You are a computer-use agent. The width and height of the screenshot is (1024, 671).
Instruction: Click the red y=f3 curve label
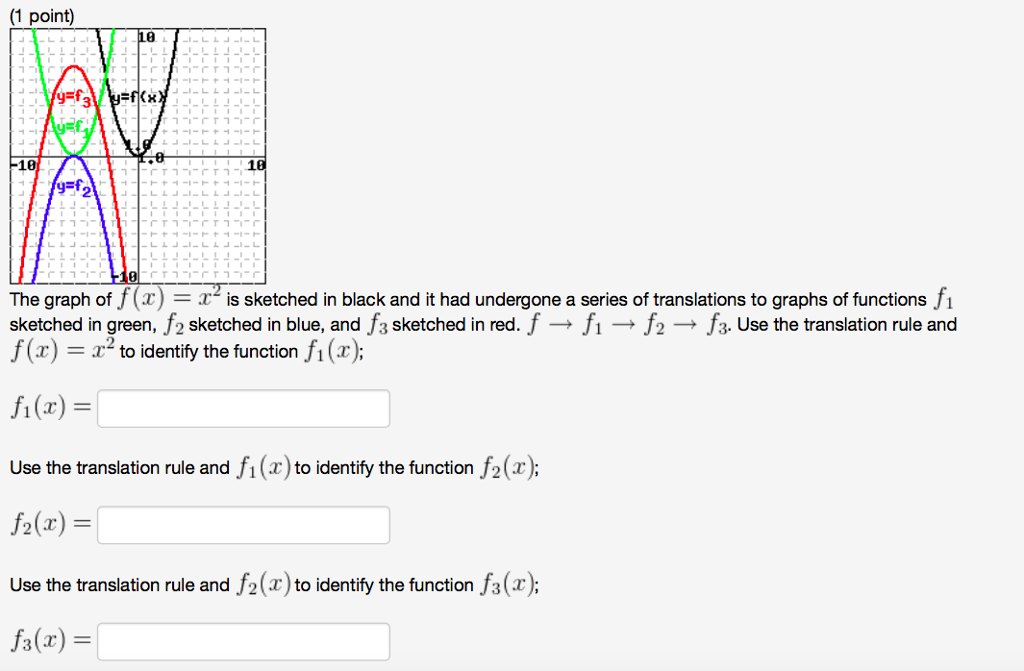coord(74,98)
